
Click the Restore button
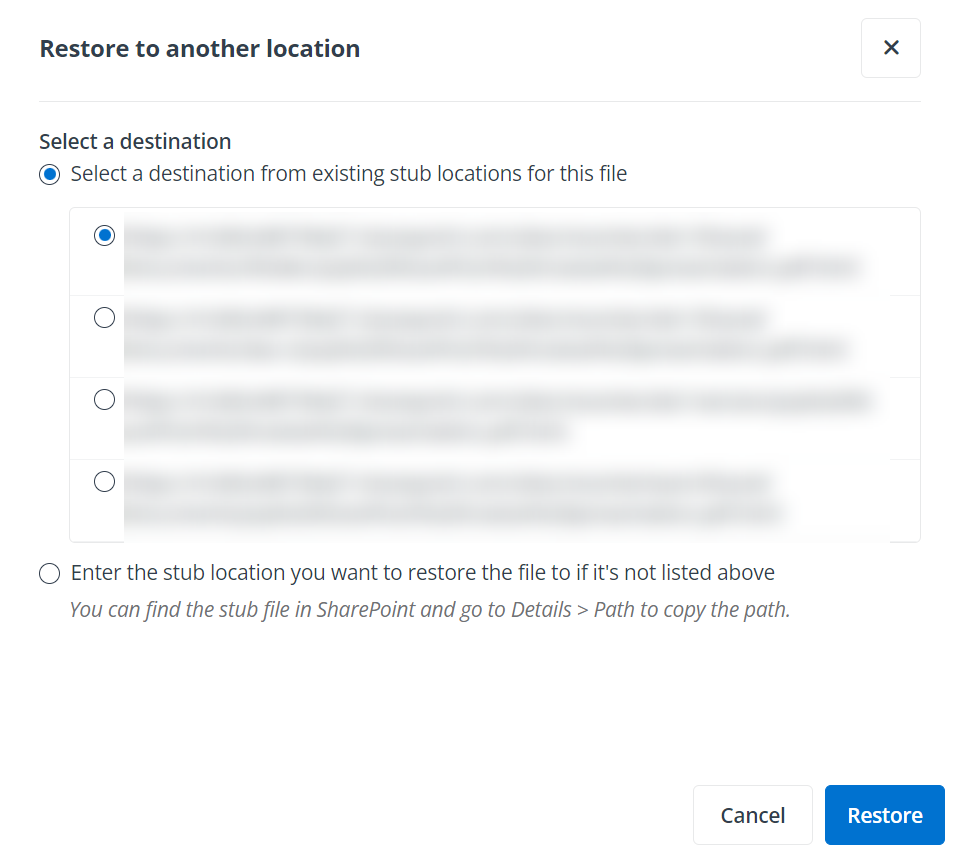[x=884, y=814]
